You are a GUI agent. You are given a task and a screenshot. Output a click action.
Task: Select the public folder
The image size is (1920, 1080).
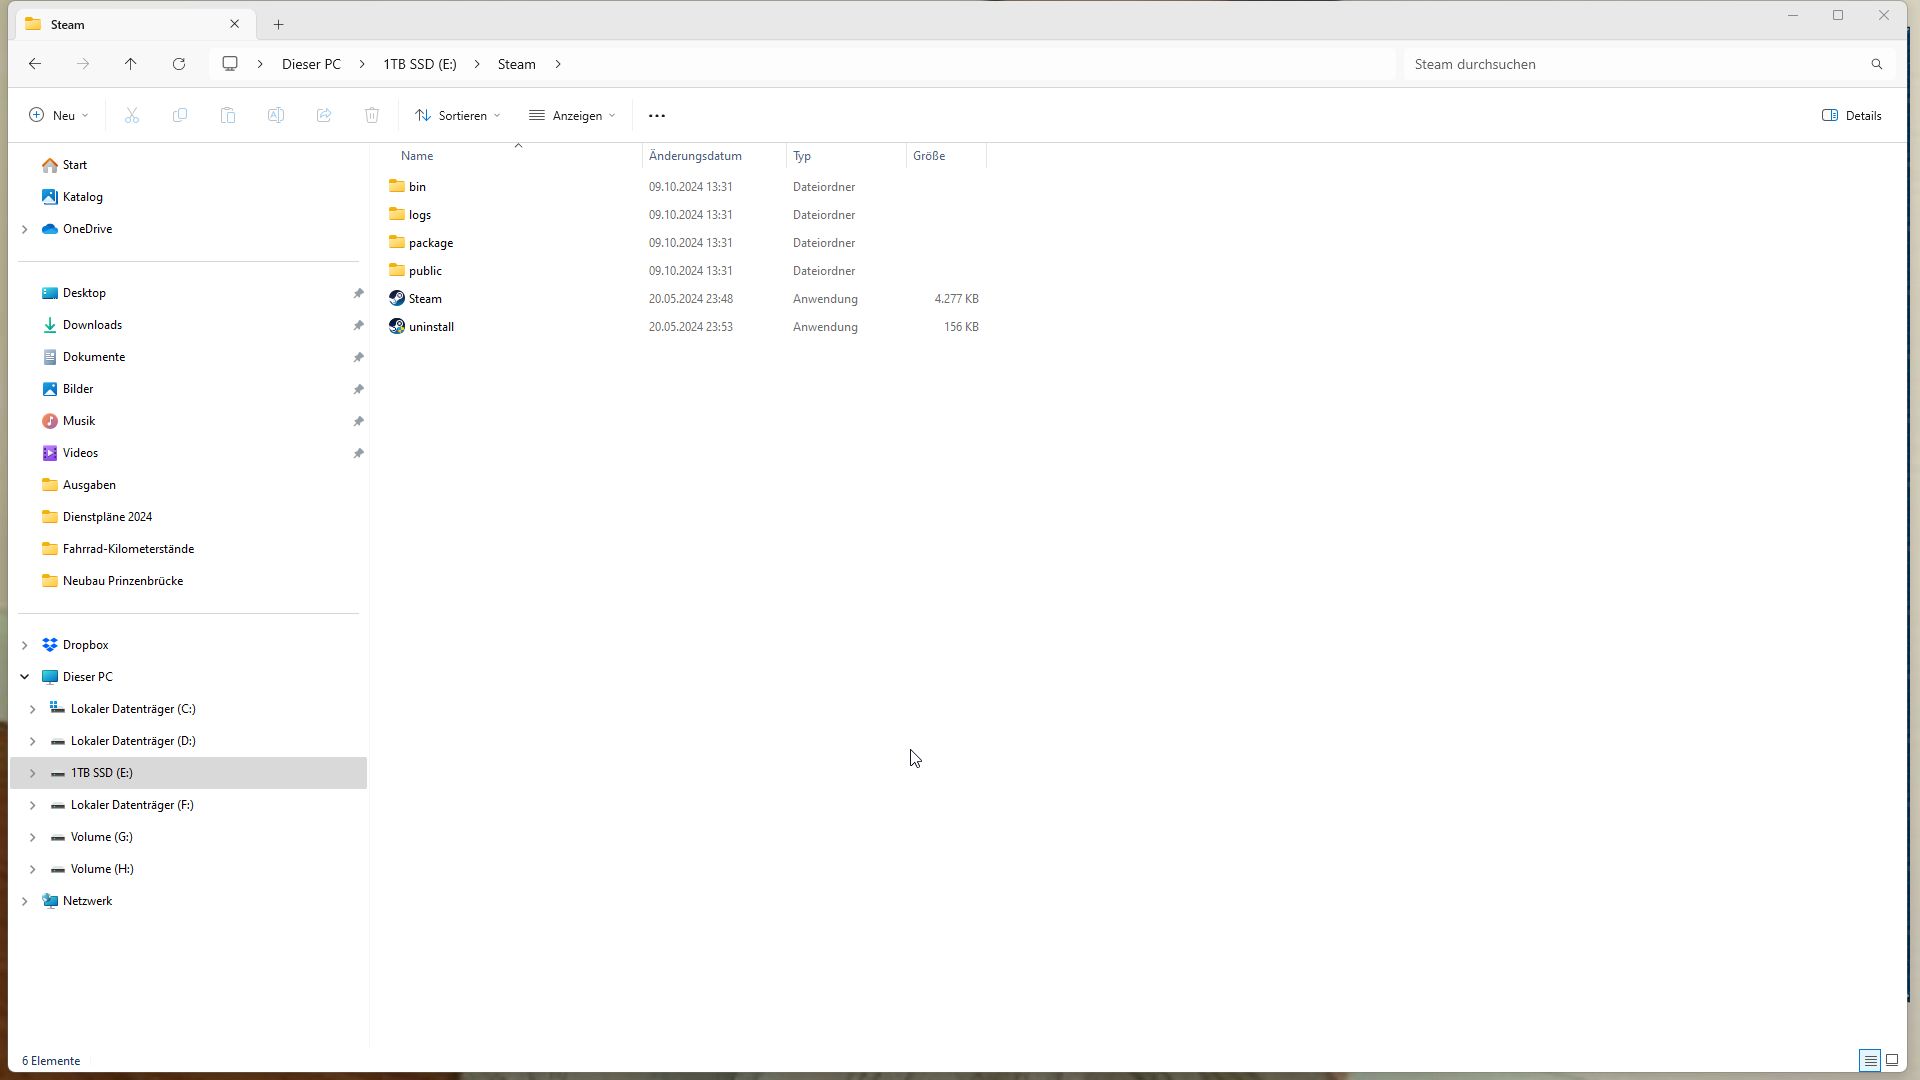click(x=415, y=271)
